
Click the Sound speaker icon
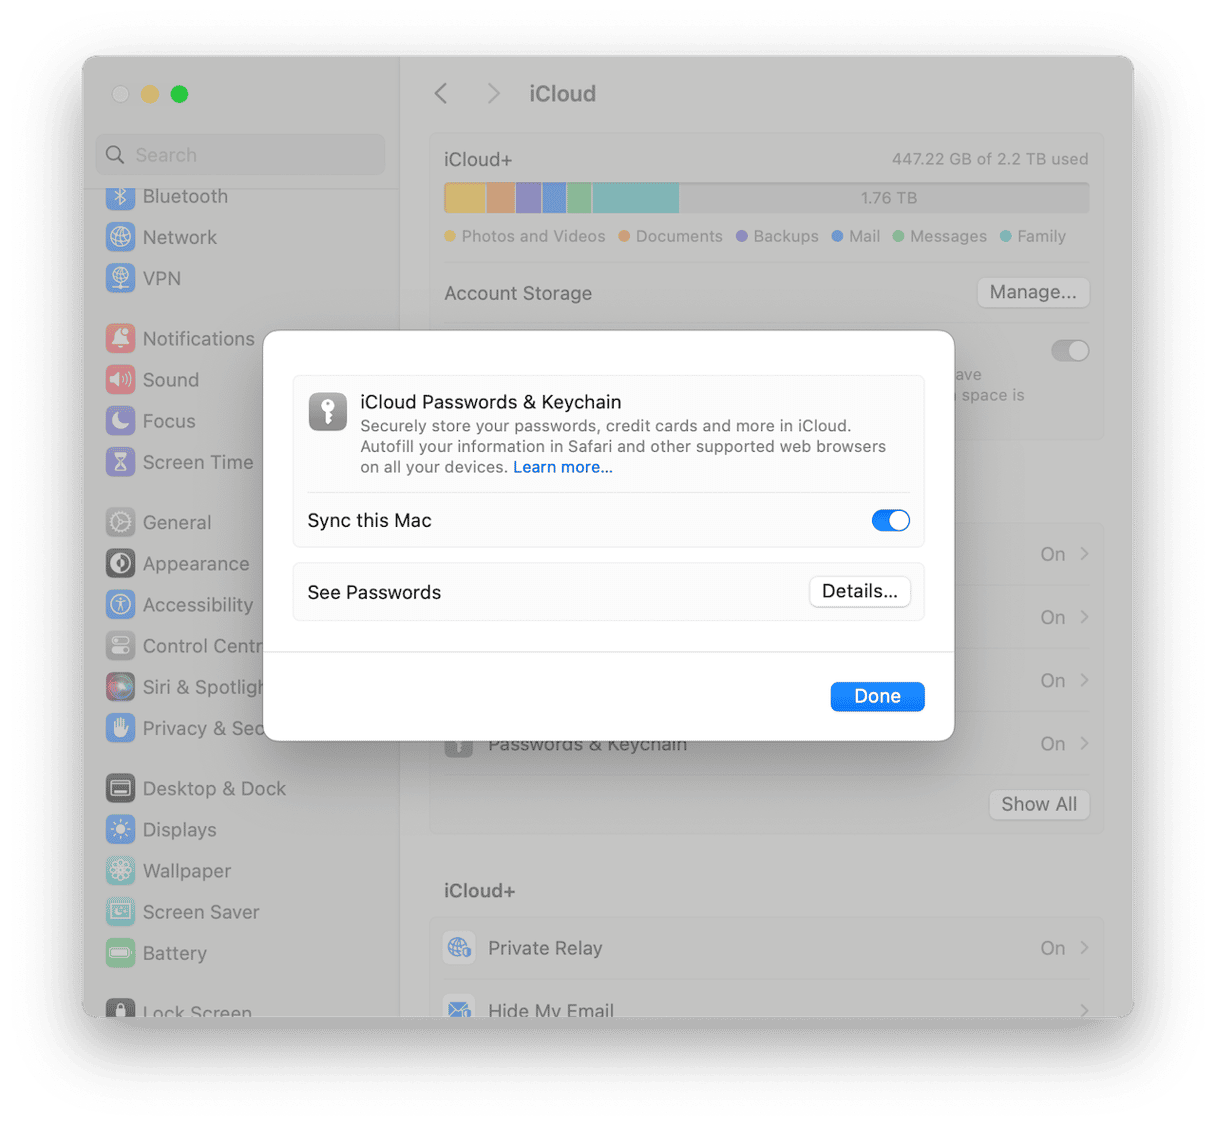120,379
